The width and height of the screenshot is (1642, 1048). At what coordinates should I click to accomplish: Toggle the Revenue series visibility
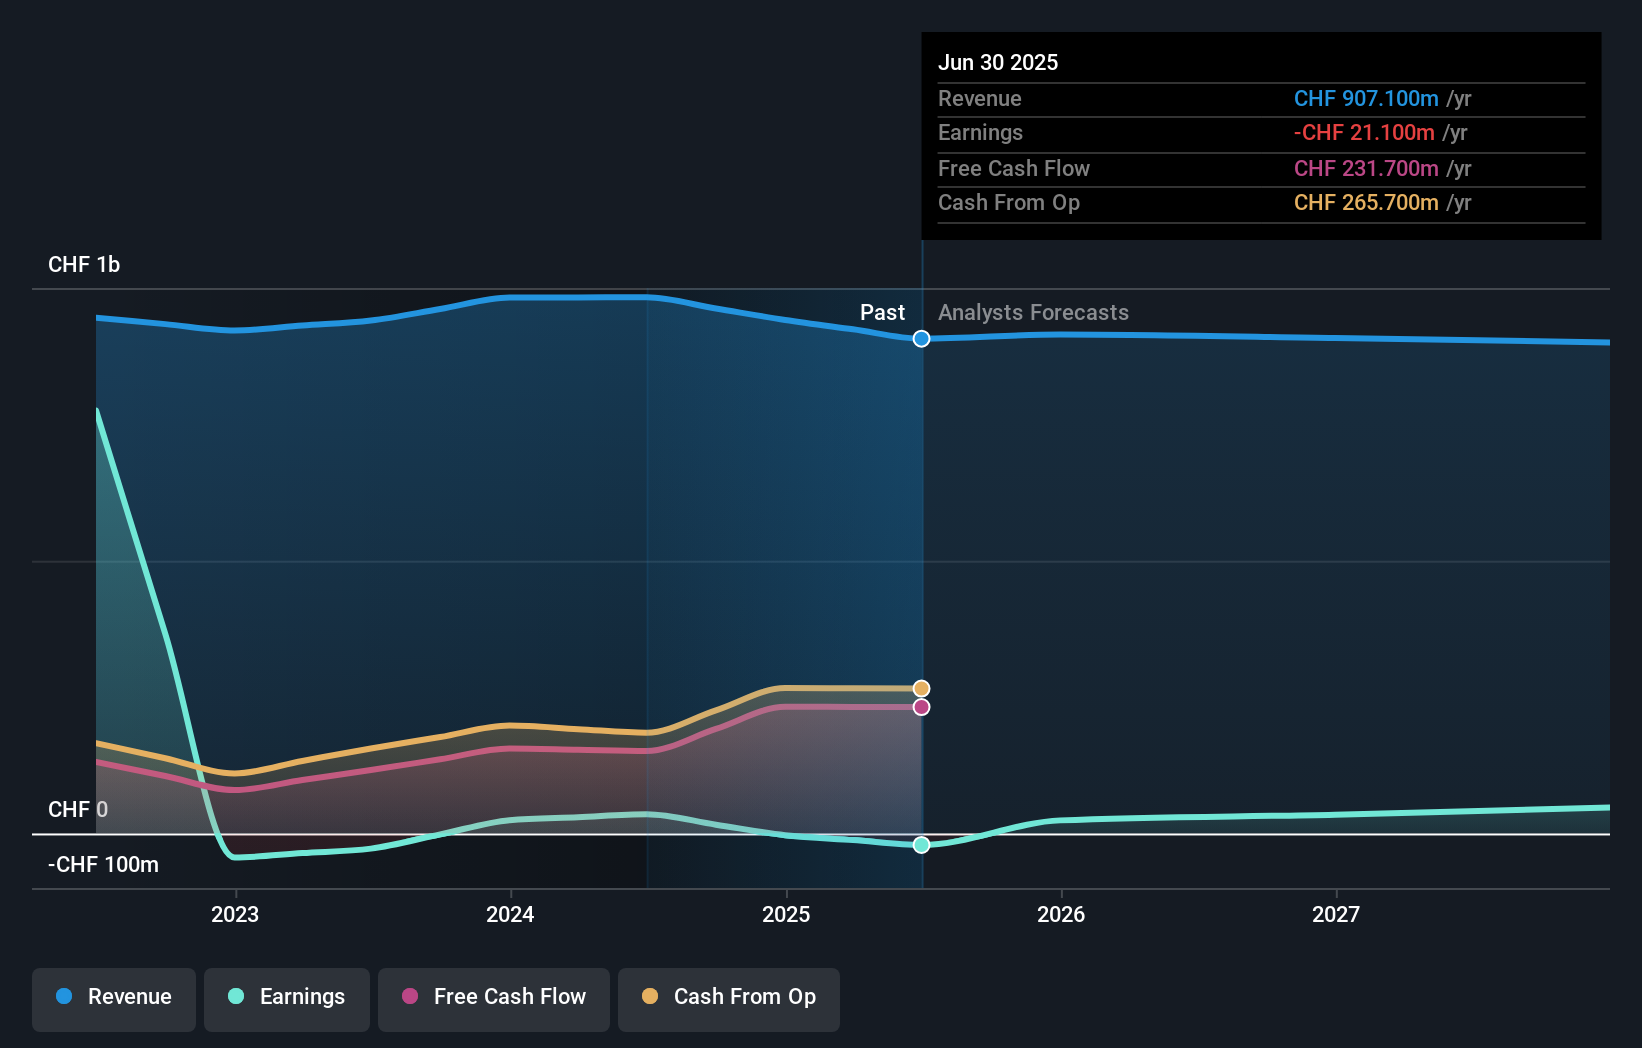click(113, 997)
